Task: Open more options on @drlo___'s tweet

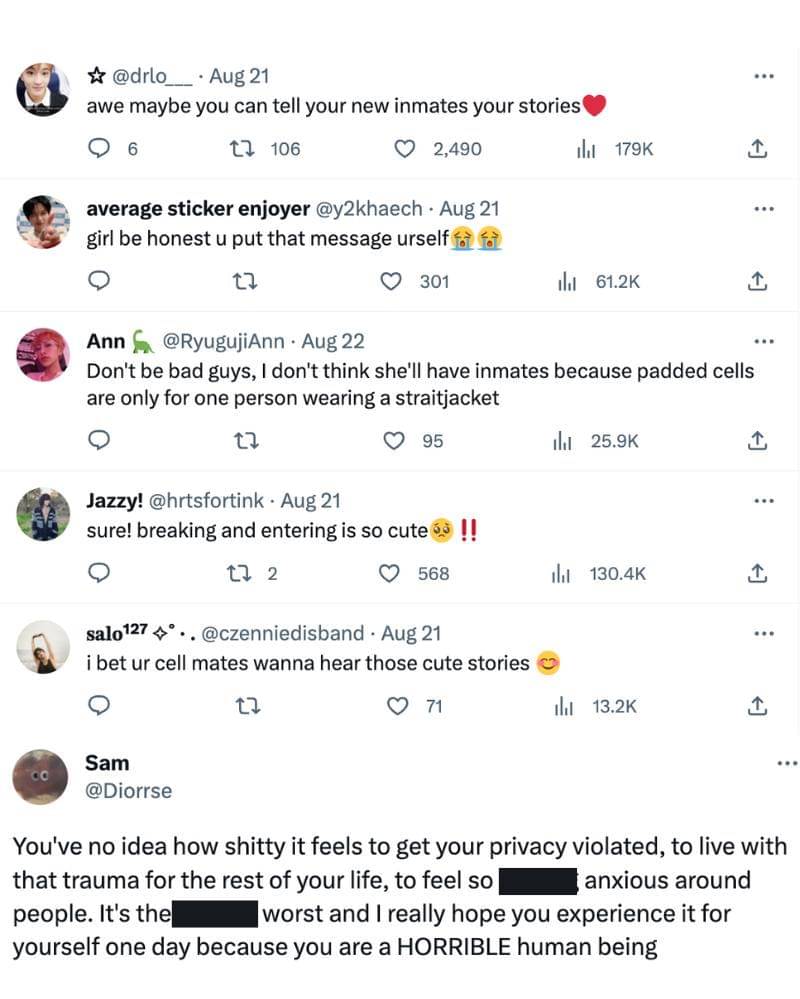Action: click(764, 77)
